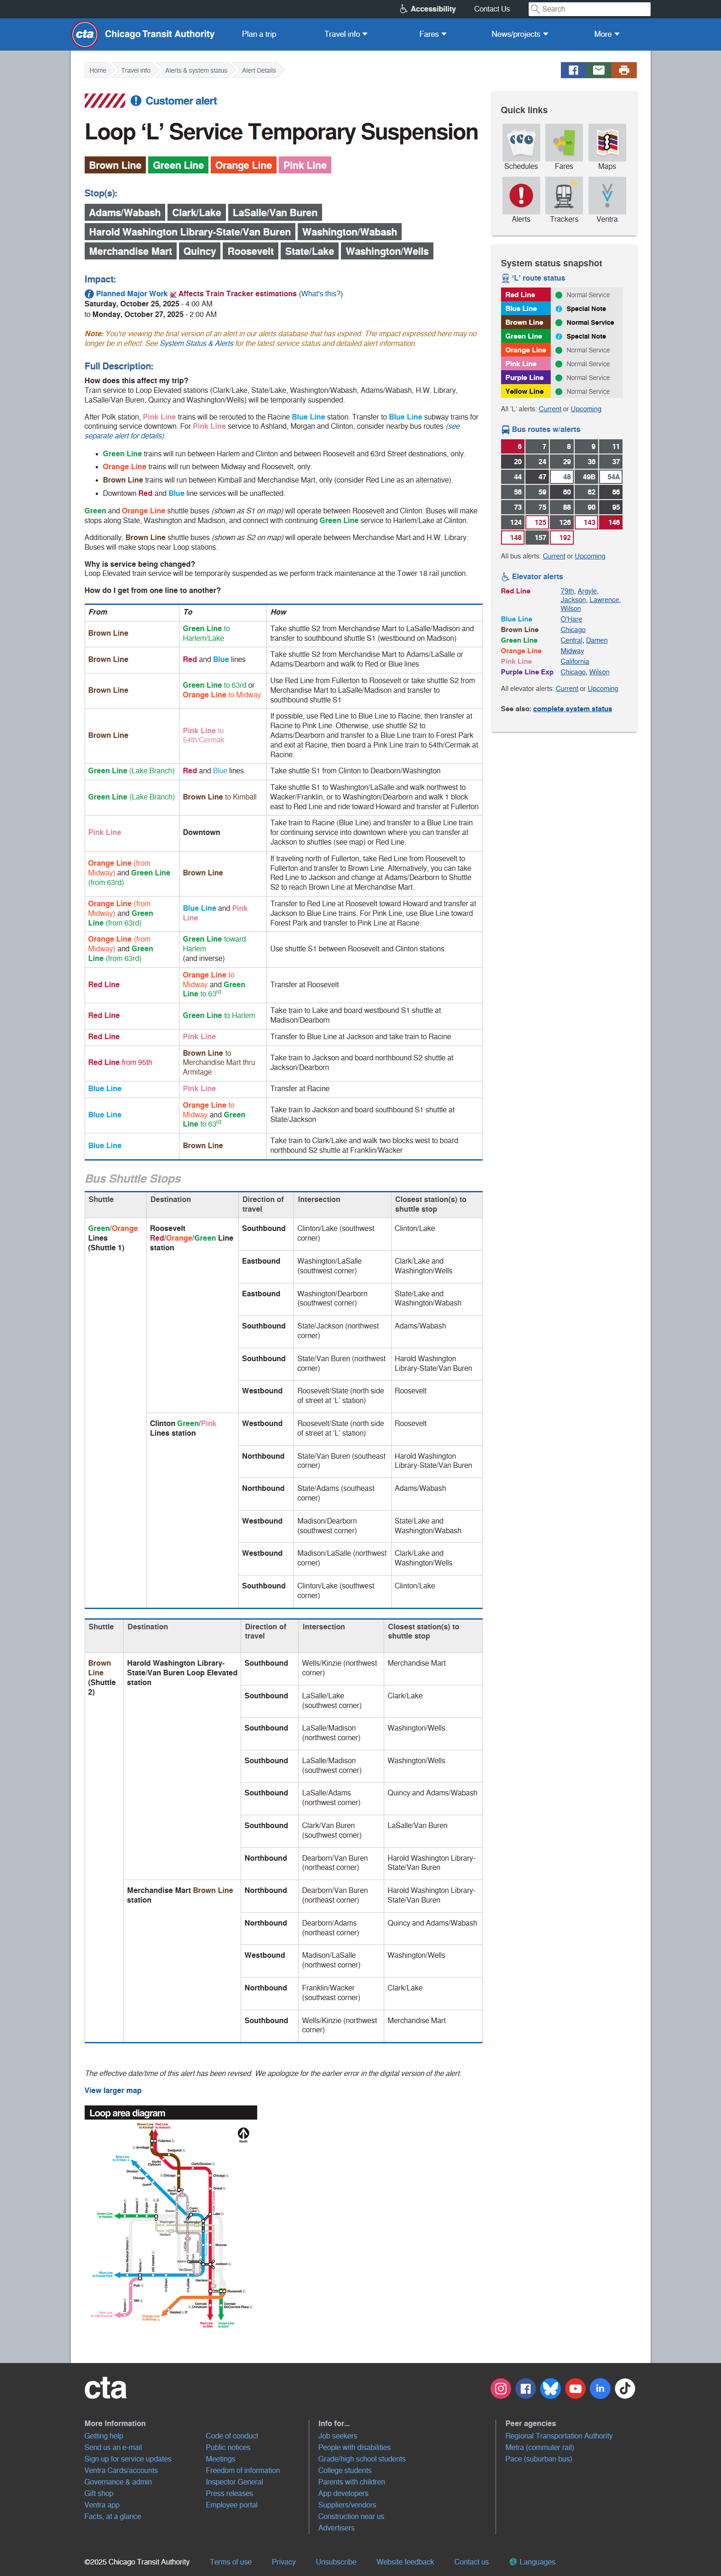The image size is (721, 2576).
Task: Print the alert page
Action: click(624, 70)
